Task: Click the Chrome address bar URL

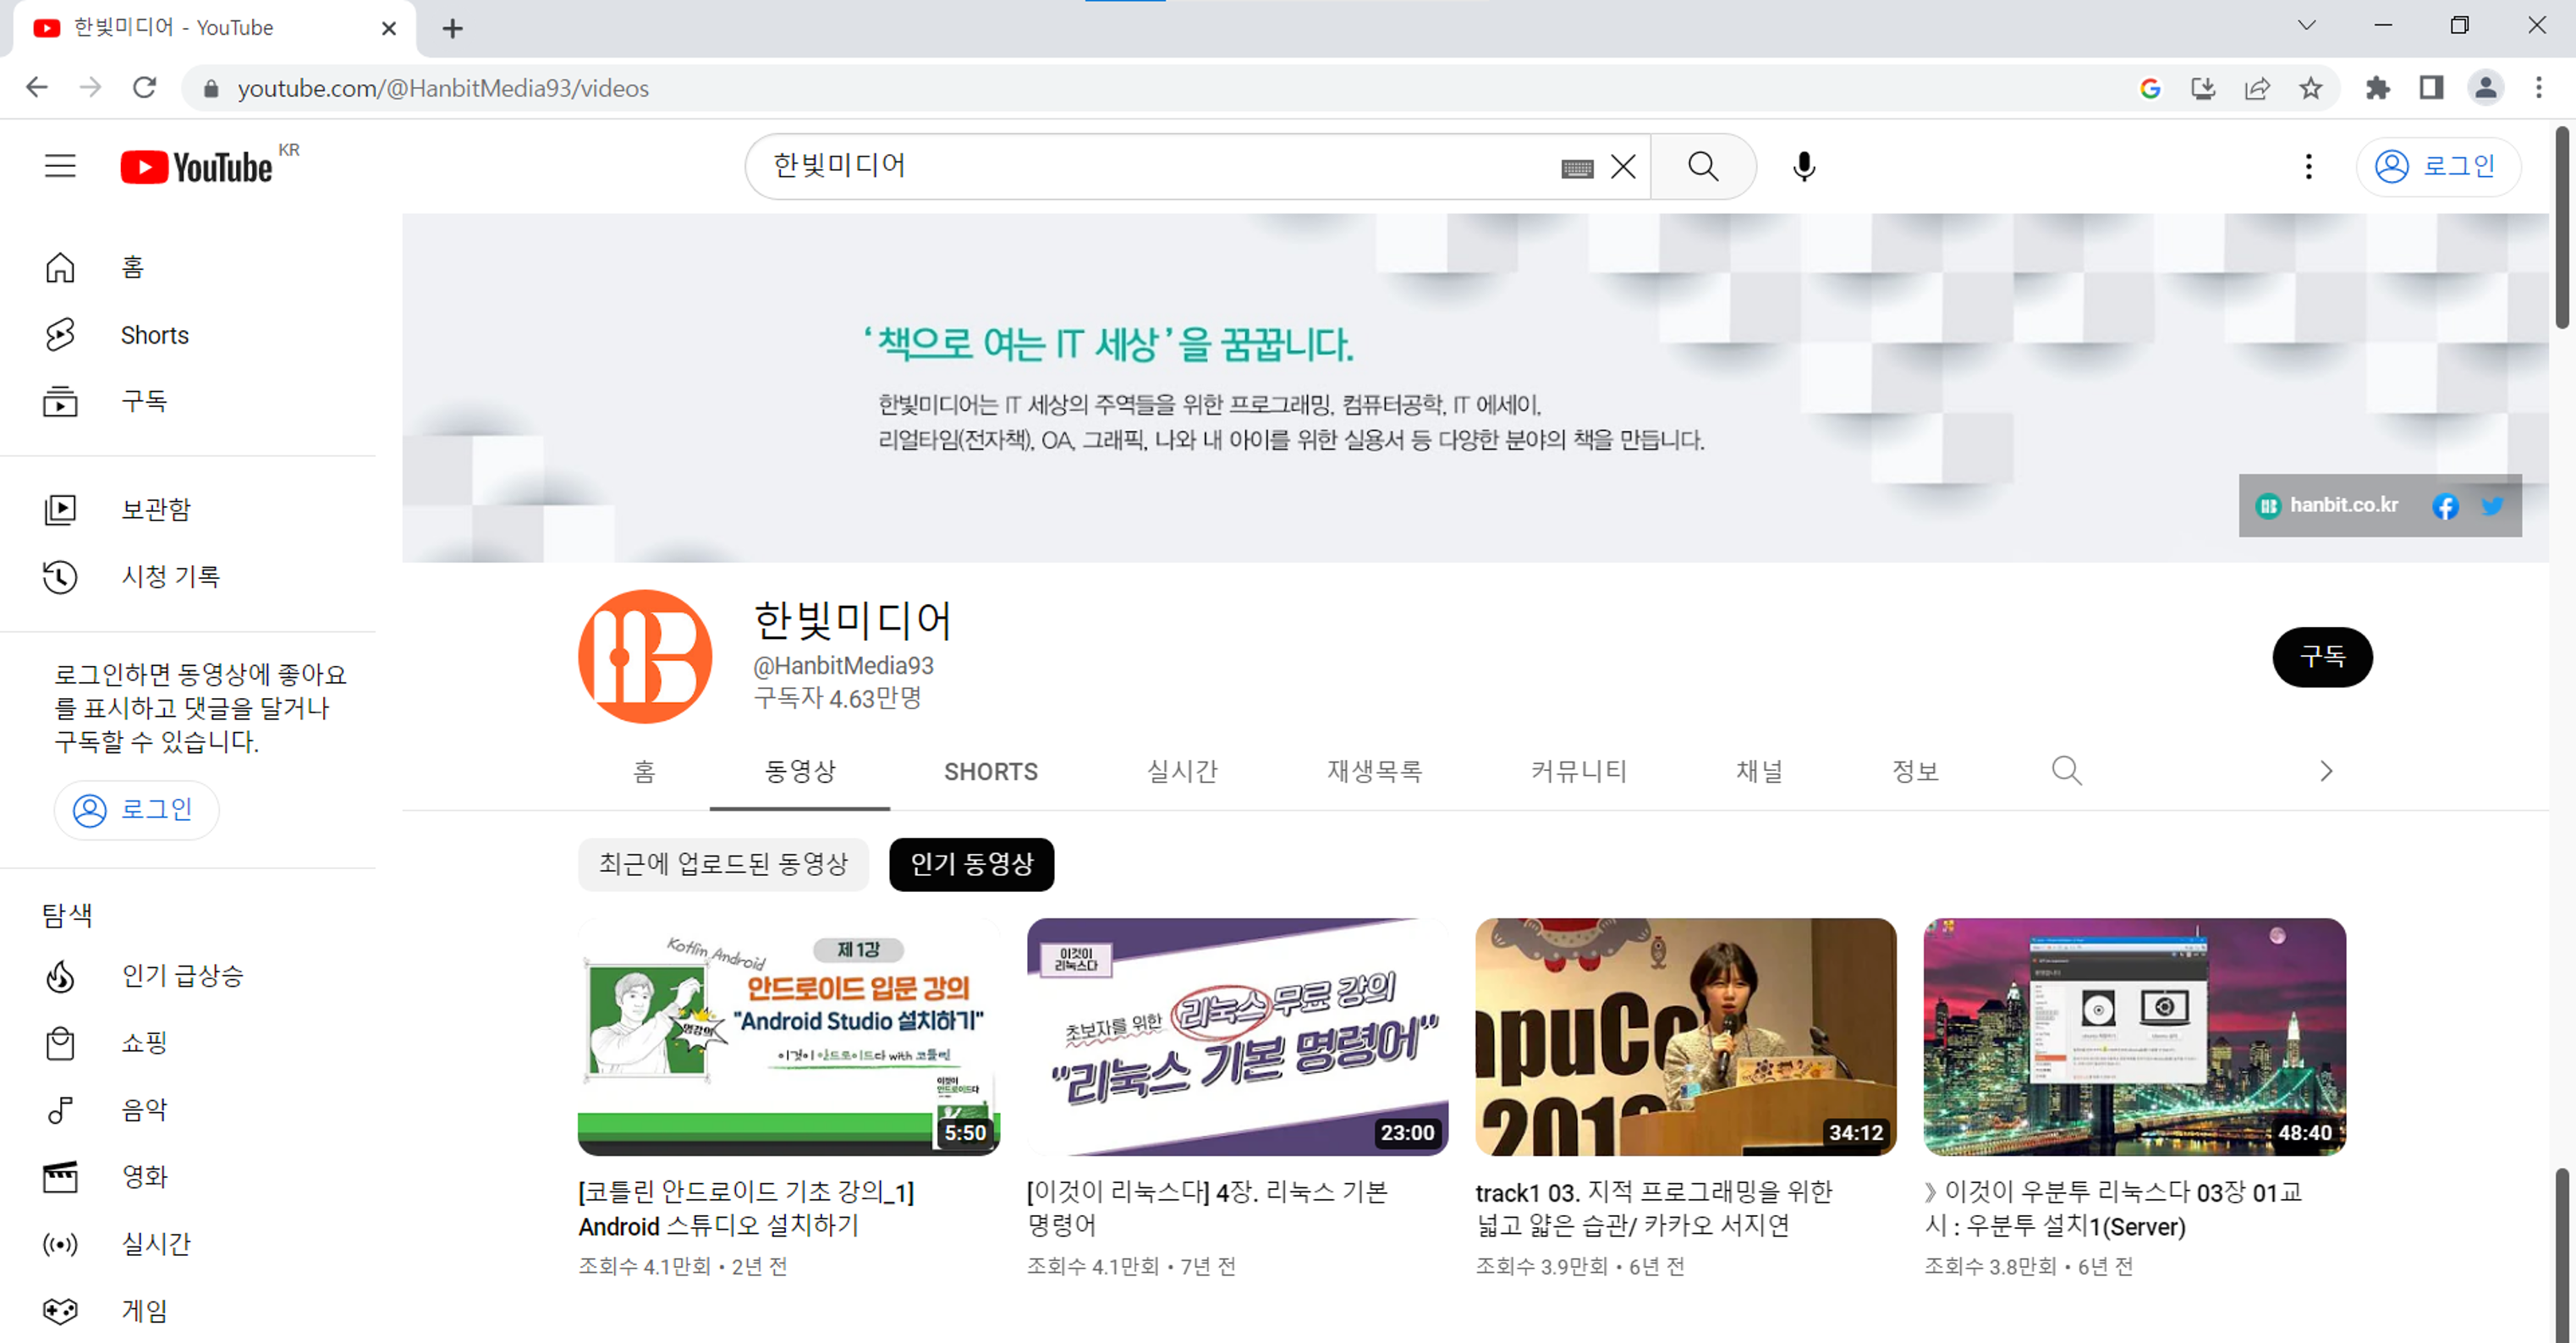Action: 443,89
